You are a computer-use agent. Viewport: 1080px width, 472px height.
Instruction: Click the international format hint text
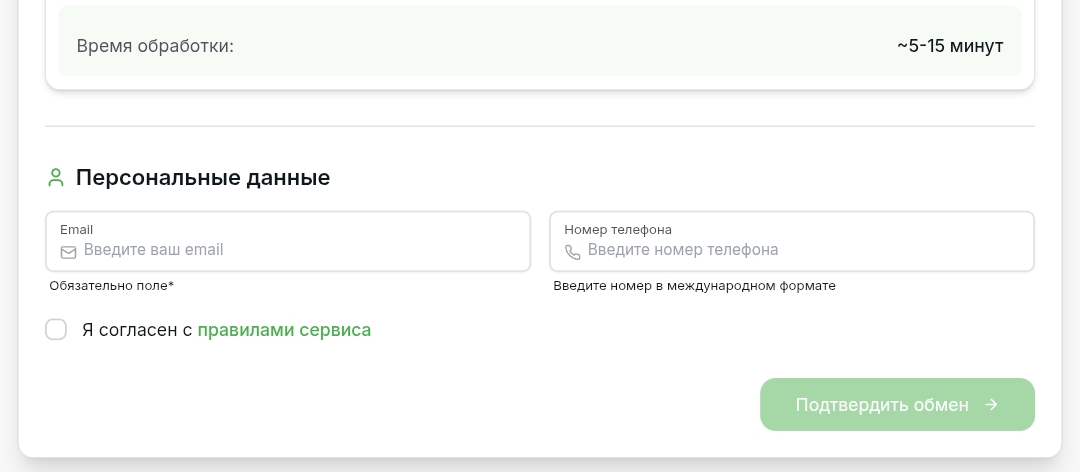click(695, 286)
